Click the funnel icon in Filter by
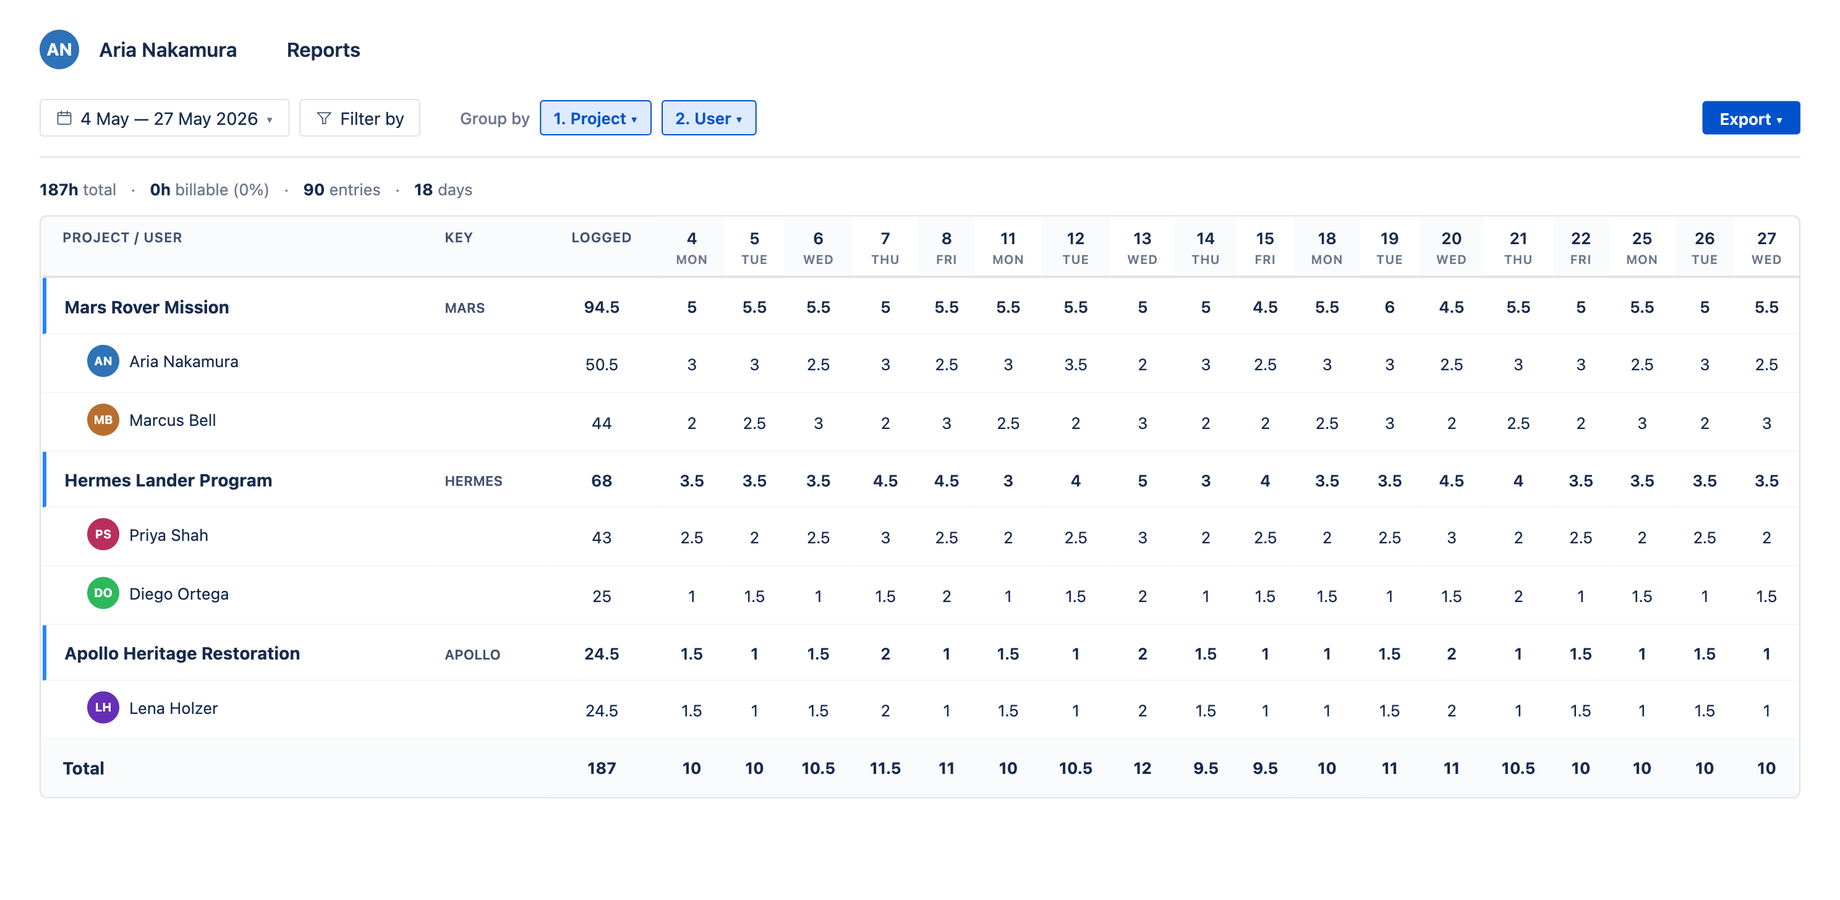Viewport: 1840px width, 900px height. 324,118
